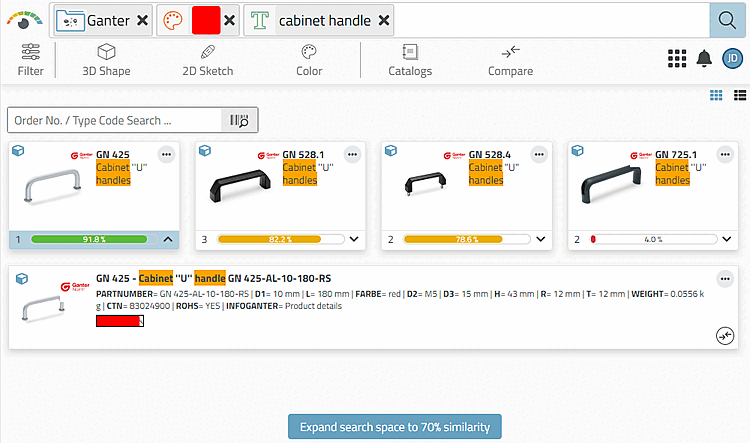
Task: Click the 82.2% similarity bar
Action: pos(280,239)
